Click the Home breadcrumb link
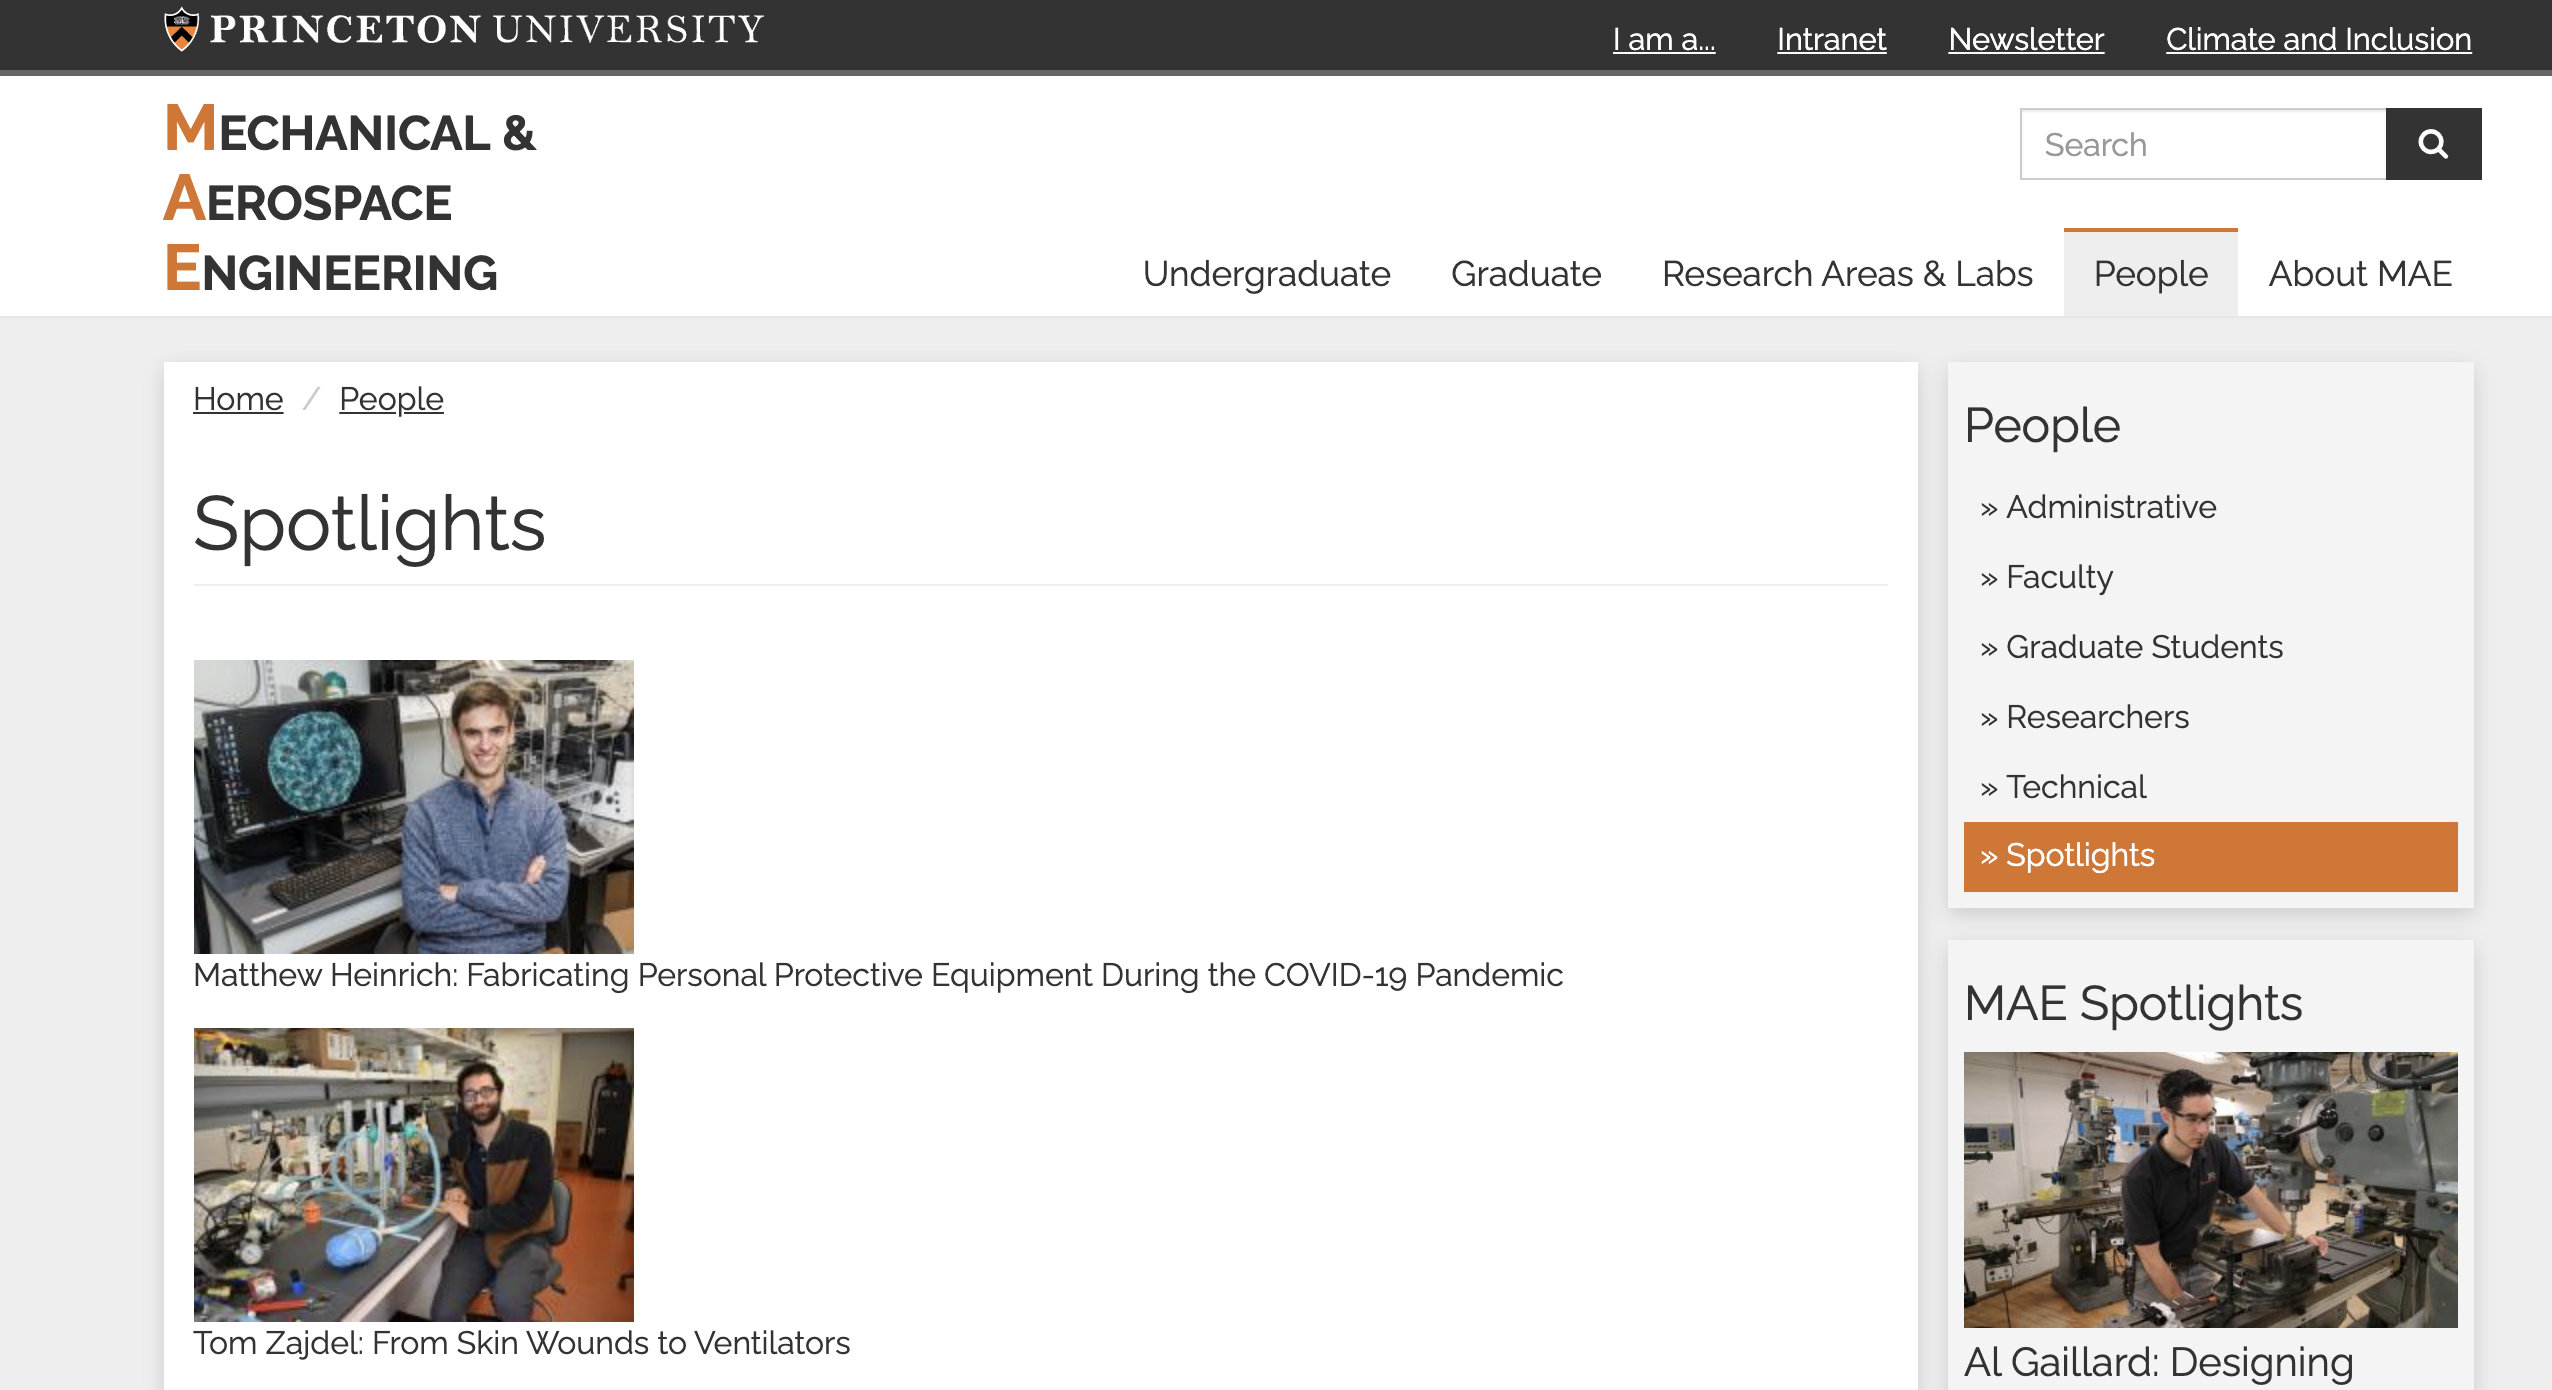This screenshot has height=1390, width=2552. pos(238,399)
